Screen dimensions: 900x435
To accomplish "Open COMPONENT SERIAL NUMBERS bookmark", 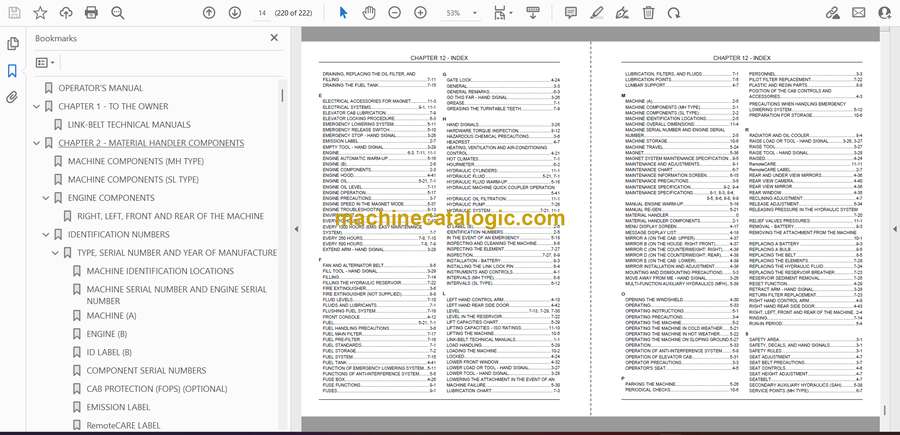I will pyautogui.click(x=146, y=371).
